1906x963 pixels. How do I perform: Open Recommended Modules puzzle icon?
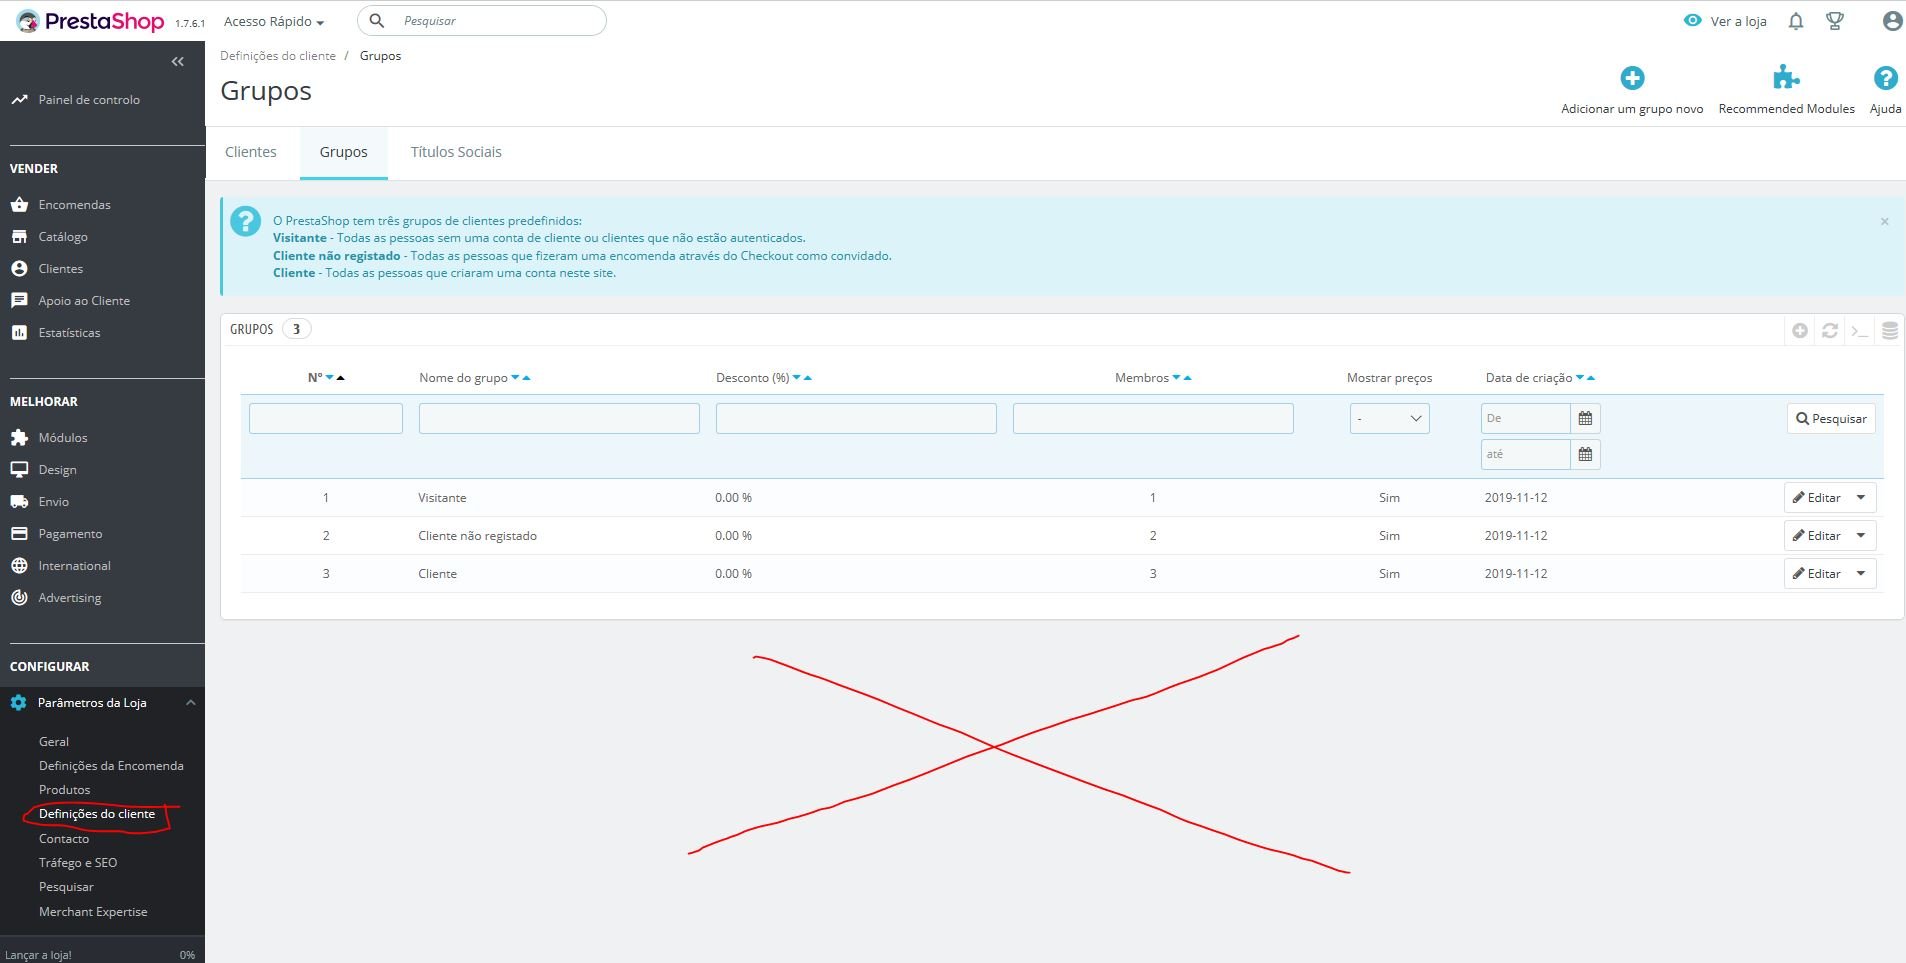point(1786,78)
